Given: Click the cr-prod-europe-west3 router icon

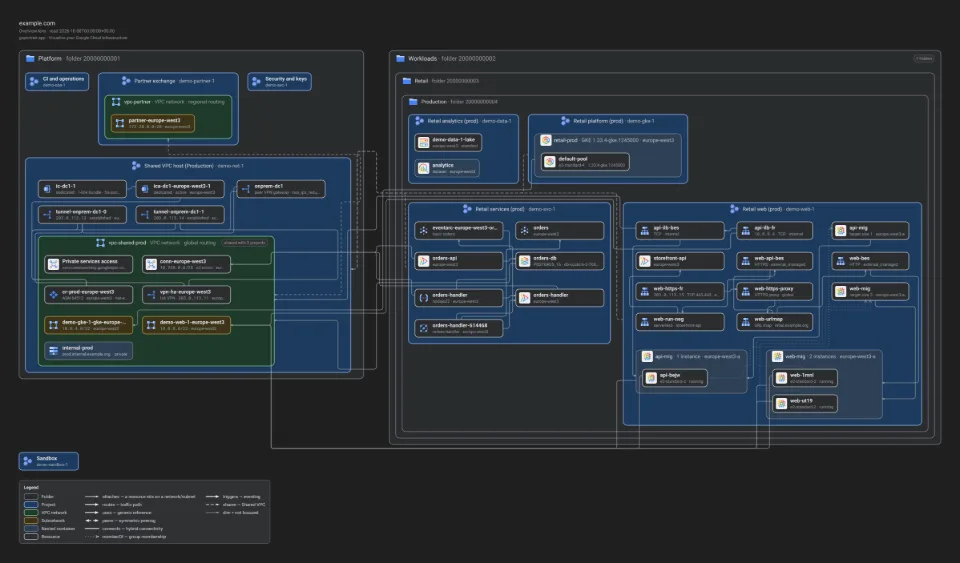Looking at the screenshot, I should [x=53, y=295].
